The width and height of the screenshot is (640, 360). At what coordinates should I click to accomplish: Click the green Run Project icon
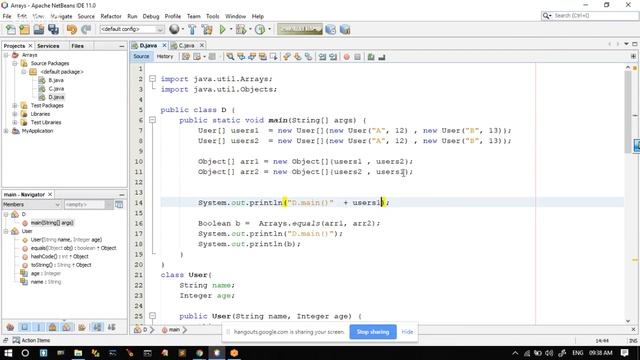pyautogui.click(x=222, y=29)
